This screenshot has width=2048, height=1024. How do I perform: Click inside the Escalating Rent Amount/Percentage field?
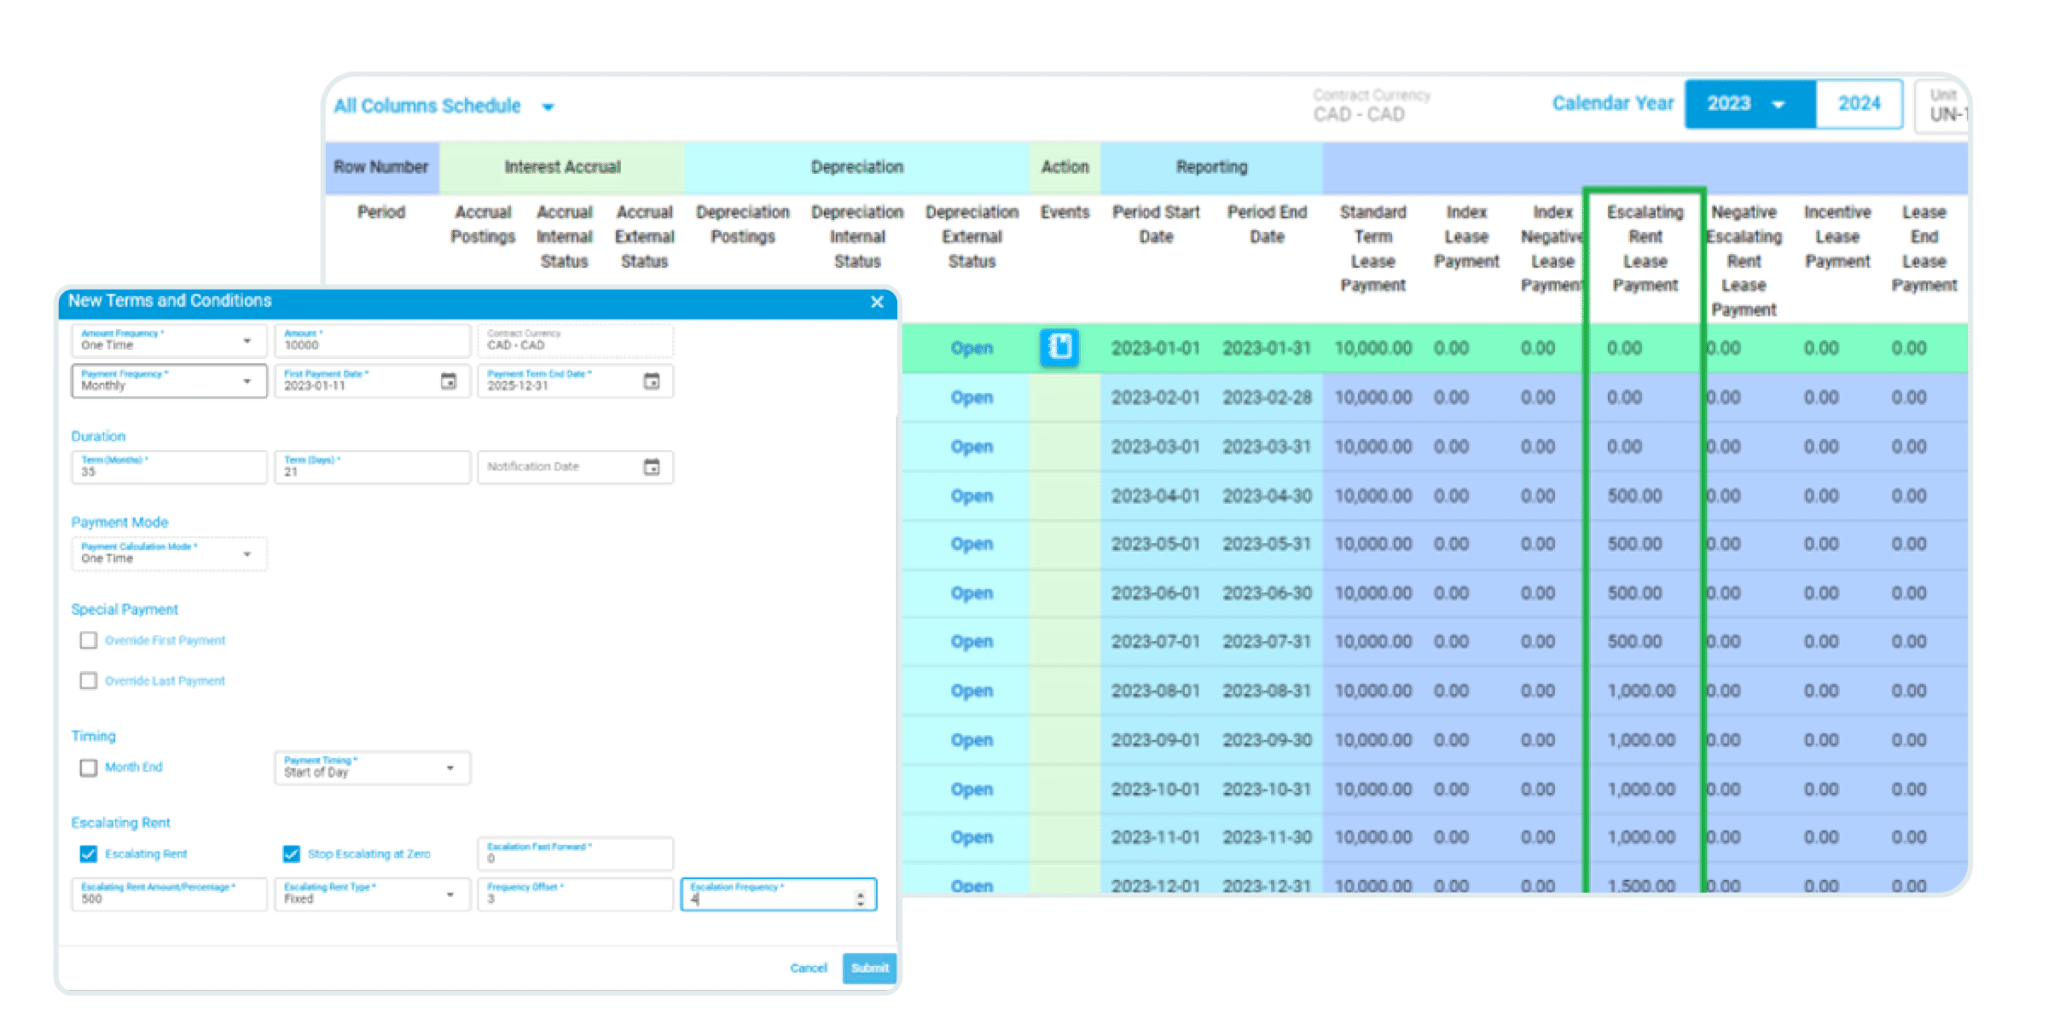tap(160, 897)
